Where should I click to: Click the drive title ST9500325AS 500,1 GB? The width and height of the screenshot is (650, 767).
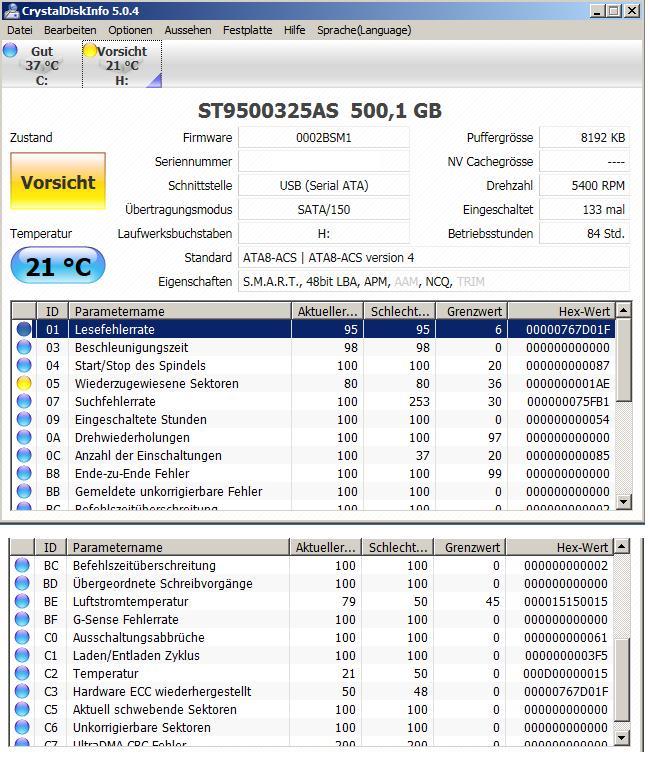tap(320, 111)
